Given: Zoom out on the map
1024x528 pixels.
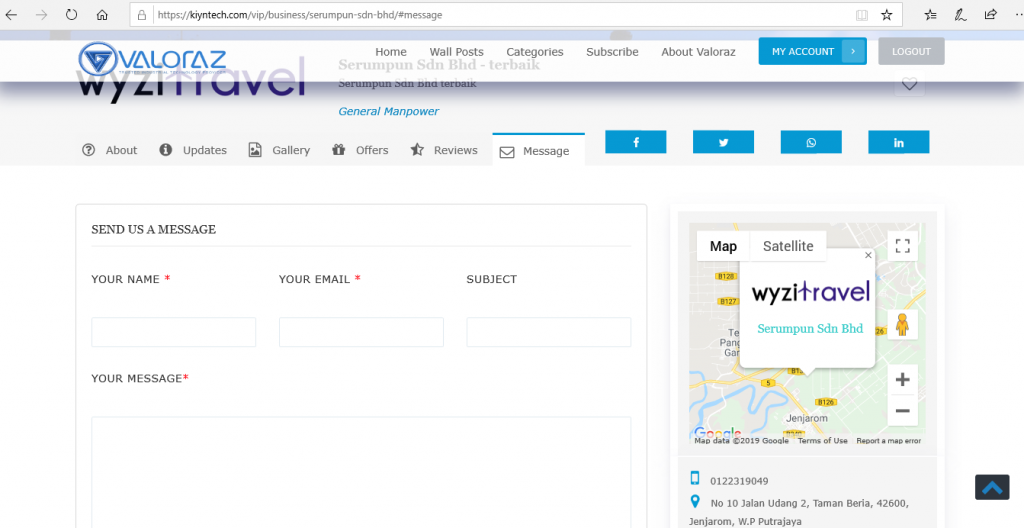Looking at the screenshot, I should click(902, 410).
